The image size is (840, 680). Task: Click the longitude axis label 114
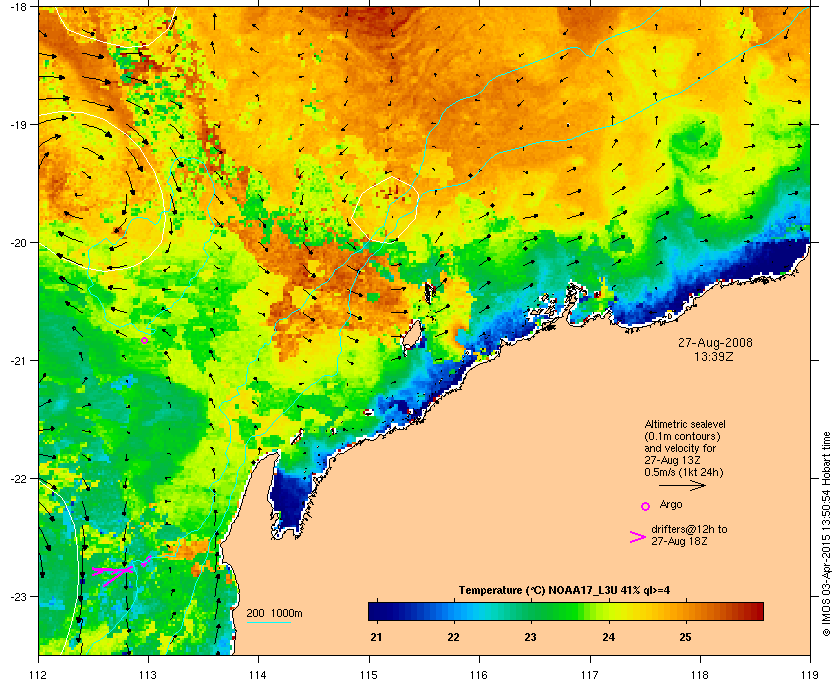pos(258,674)
